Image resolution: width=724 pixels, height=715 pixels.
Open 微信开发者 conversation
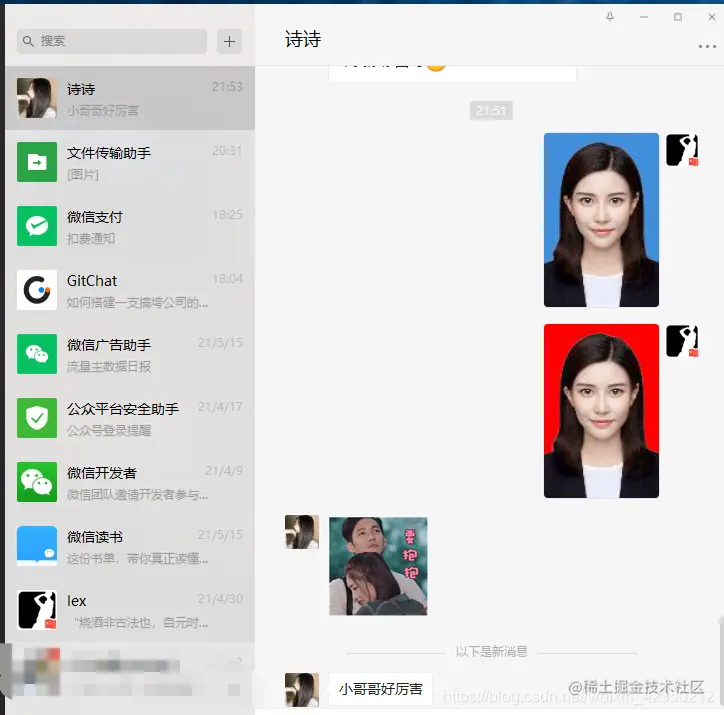[x=130, y=482]
